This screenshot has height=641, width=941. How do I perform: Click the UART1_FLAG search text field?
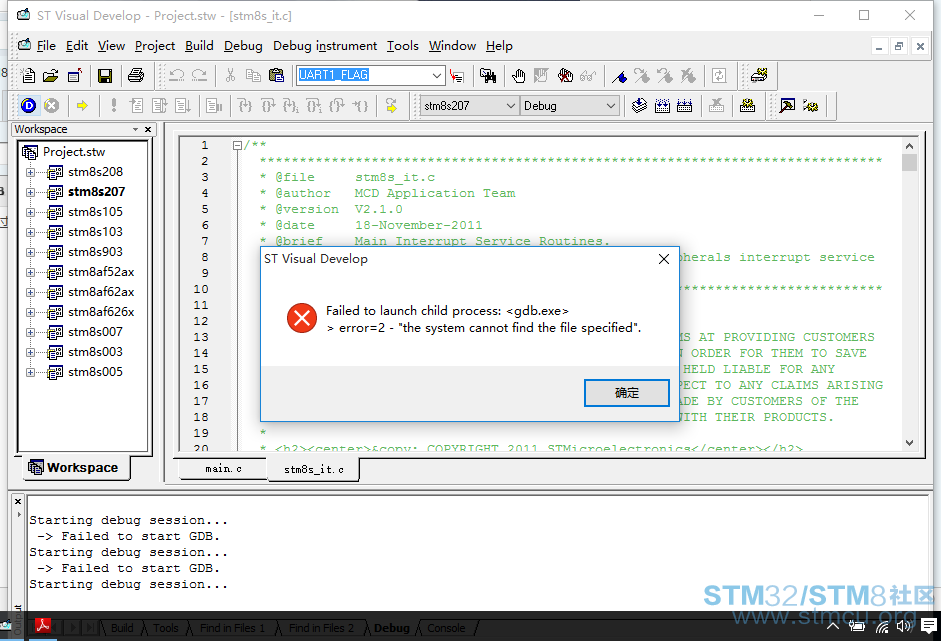363,76
